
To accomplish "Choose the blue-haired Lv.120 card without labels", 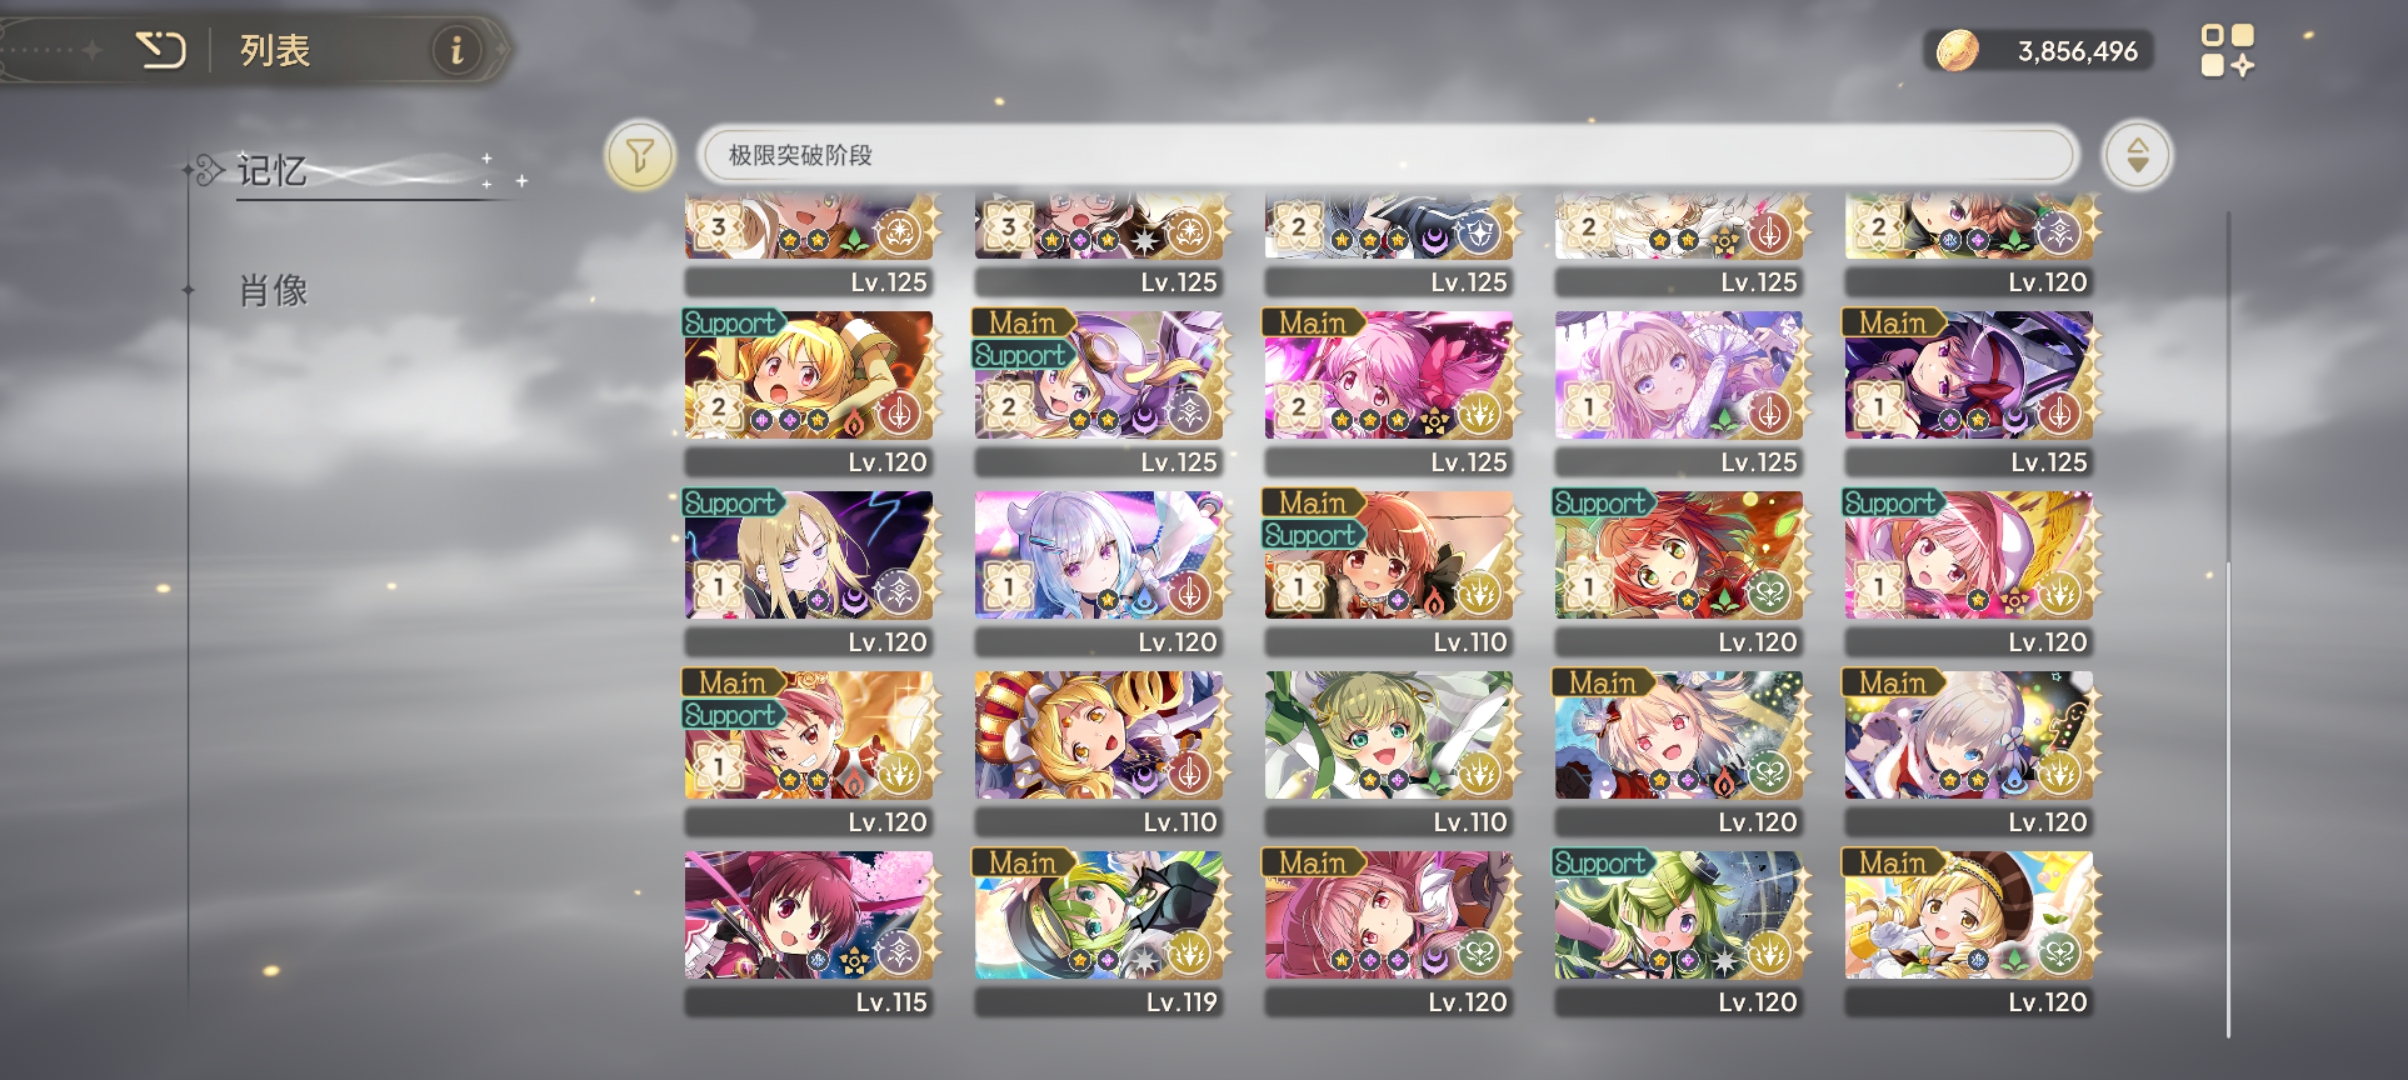I will 1098,572.
